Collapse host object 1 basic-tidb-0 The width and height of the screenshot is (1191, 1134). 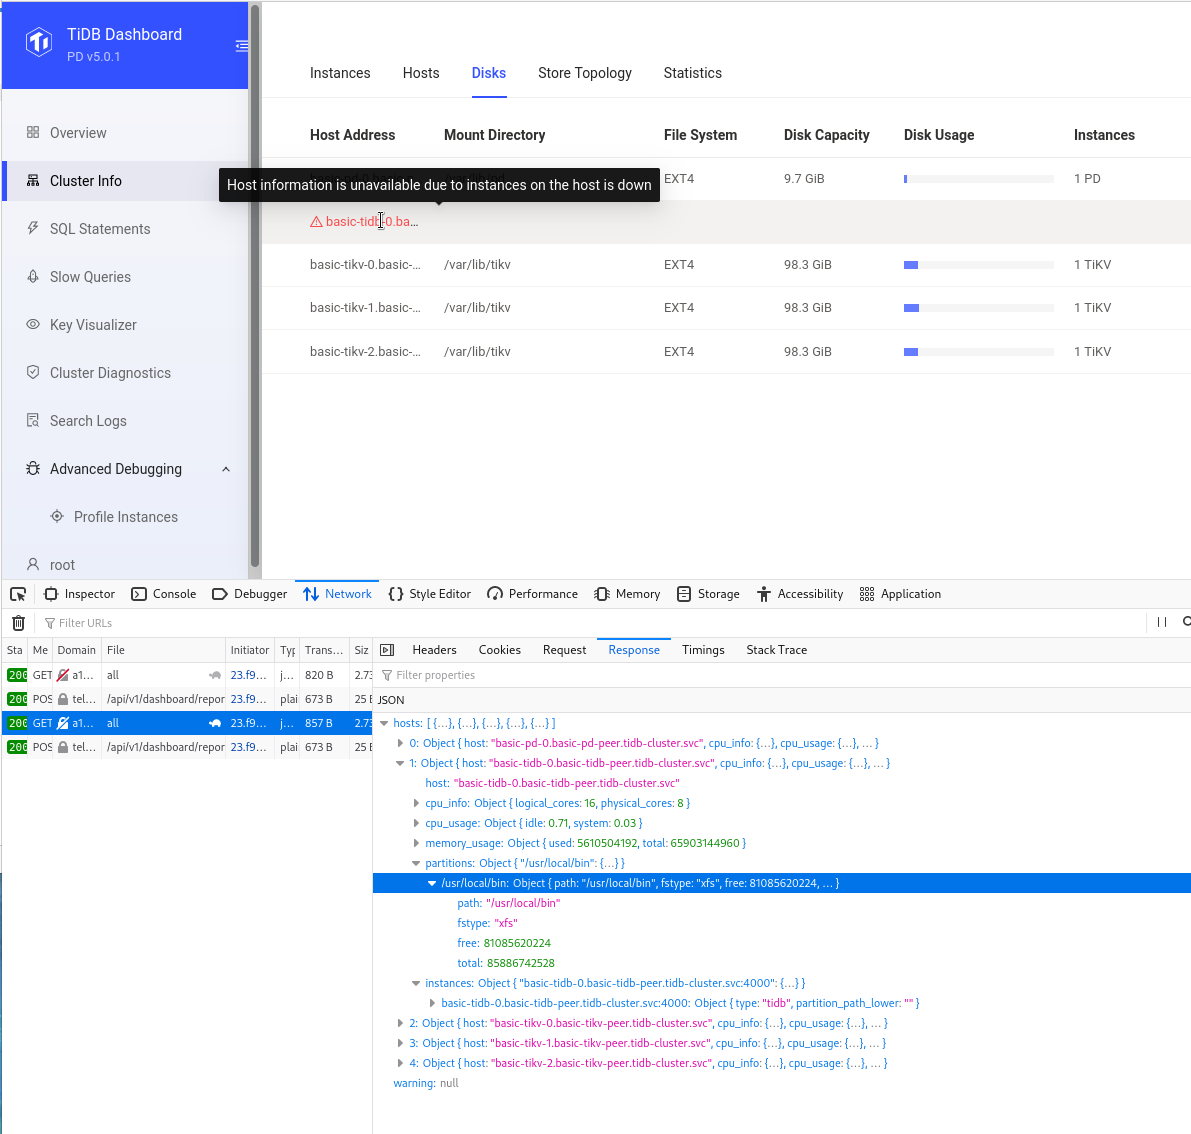(x=400, y=763)
